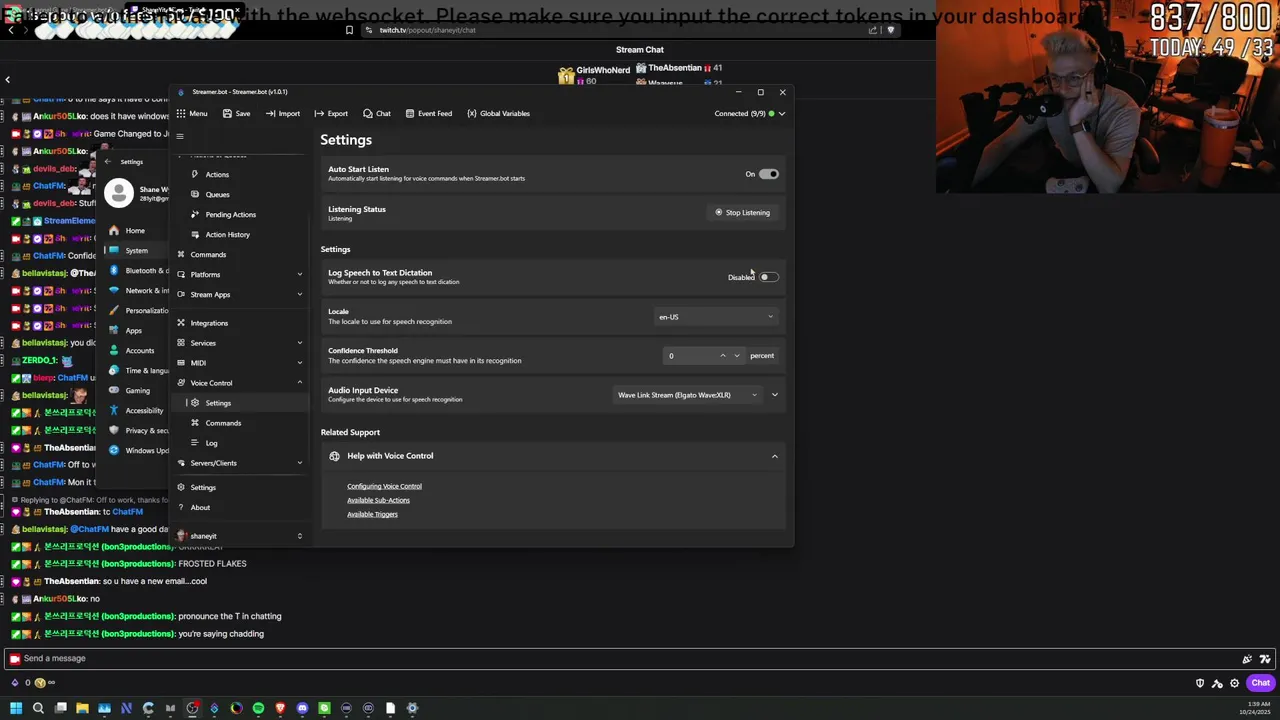Expand the MIDI sidebar section

click(x=240, y=363)
